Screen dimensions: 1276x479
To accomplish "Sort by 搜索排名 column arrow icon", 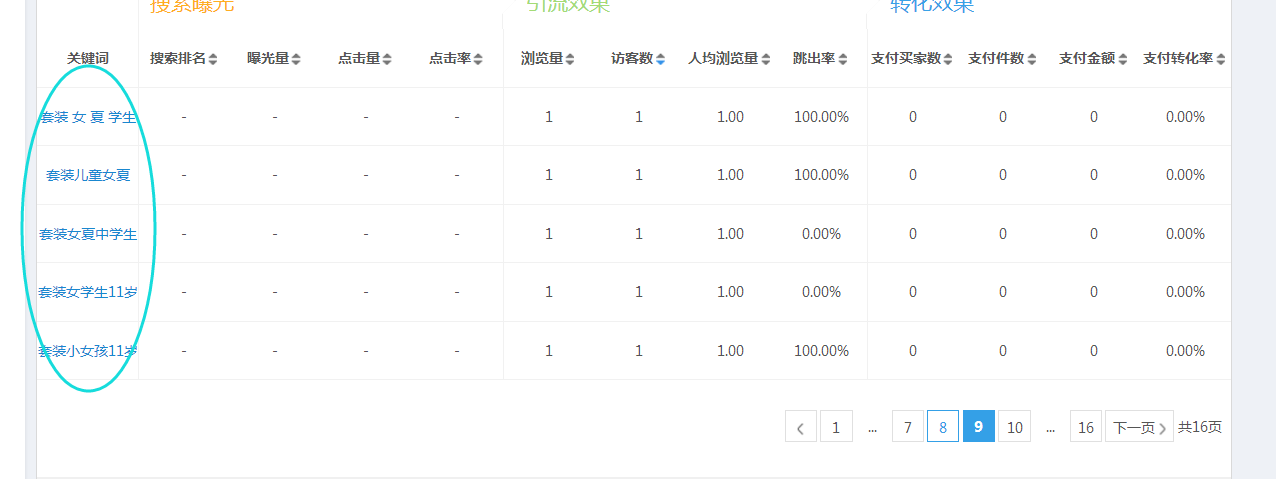I will click(x=213, y=59).
